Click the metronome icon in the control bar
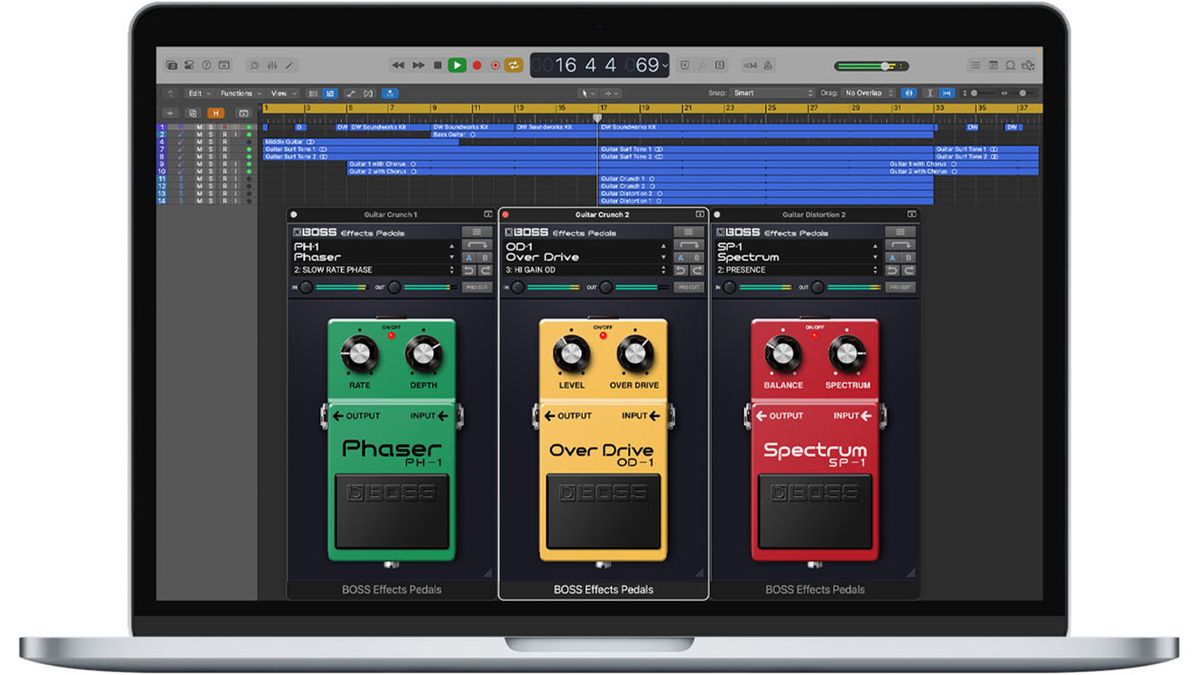The image size is (1200, 675). pyautogui.click(x=768, y=64)
